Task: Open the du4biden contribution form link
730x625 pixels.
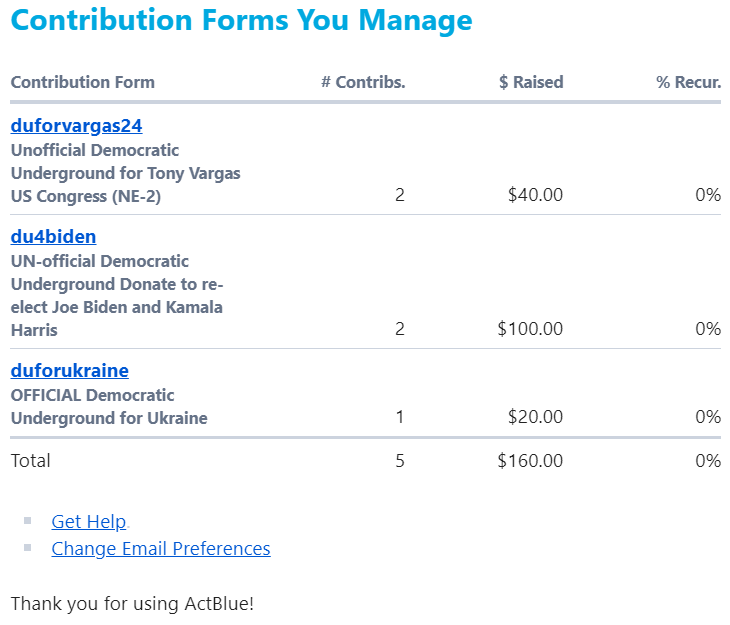Action: [53, 237]
